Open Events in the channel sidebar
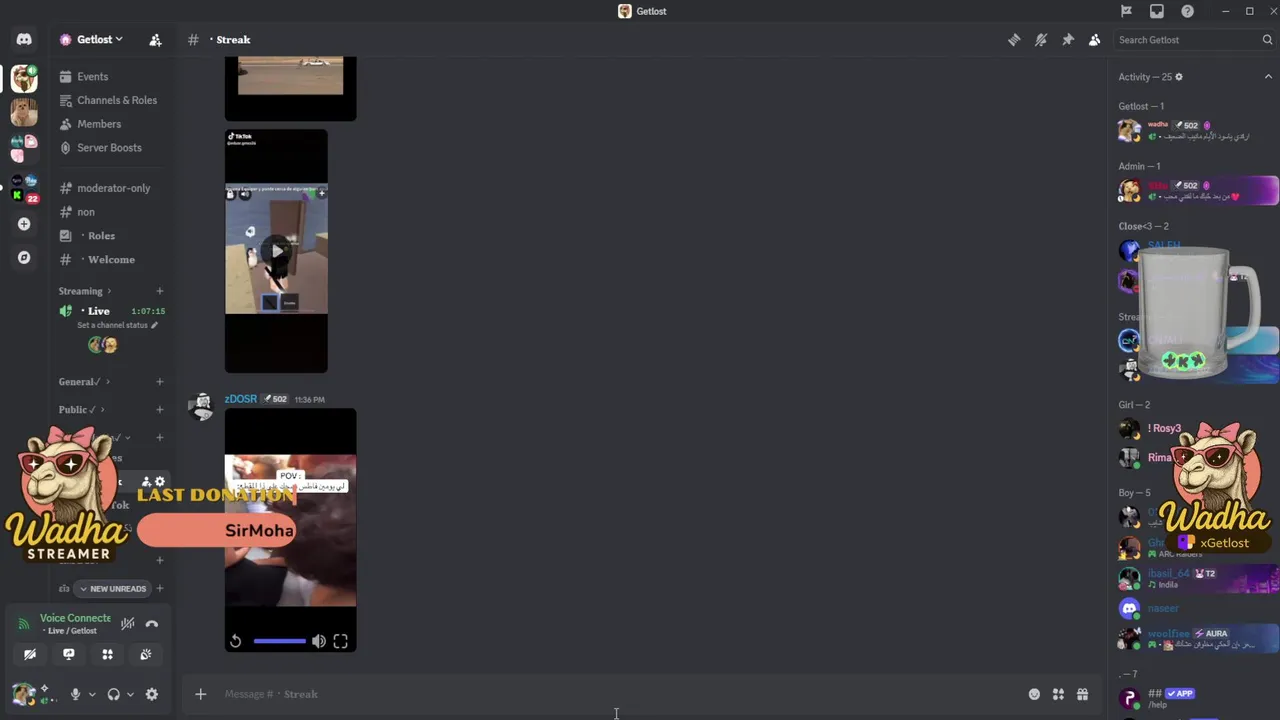This screenshot has width=1280, height=720. pyautogui.click(x=93, y=77)
